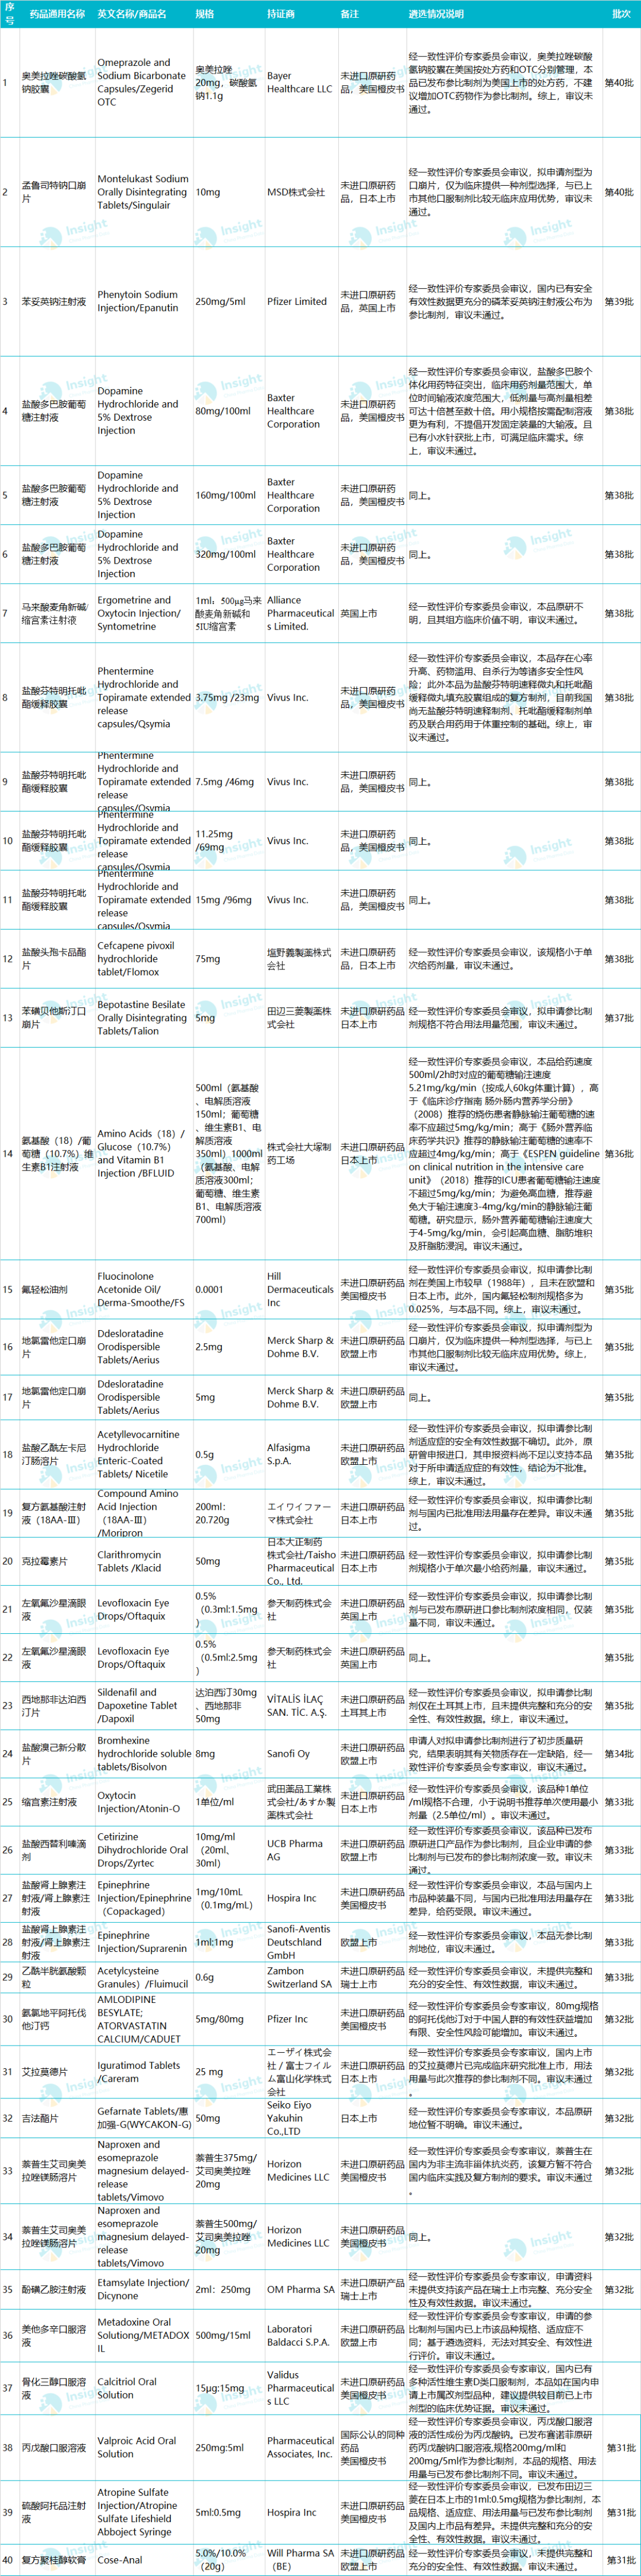Screen dimensions: 641x2576
Task: Click the 田辺三菱製薬株式会社 holder cell
Action: 300,1018
